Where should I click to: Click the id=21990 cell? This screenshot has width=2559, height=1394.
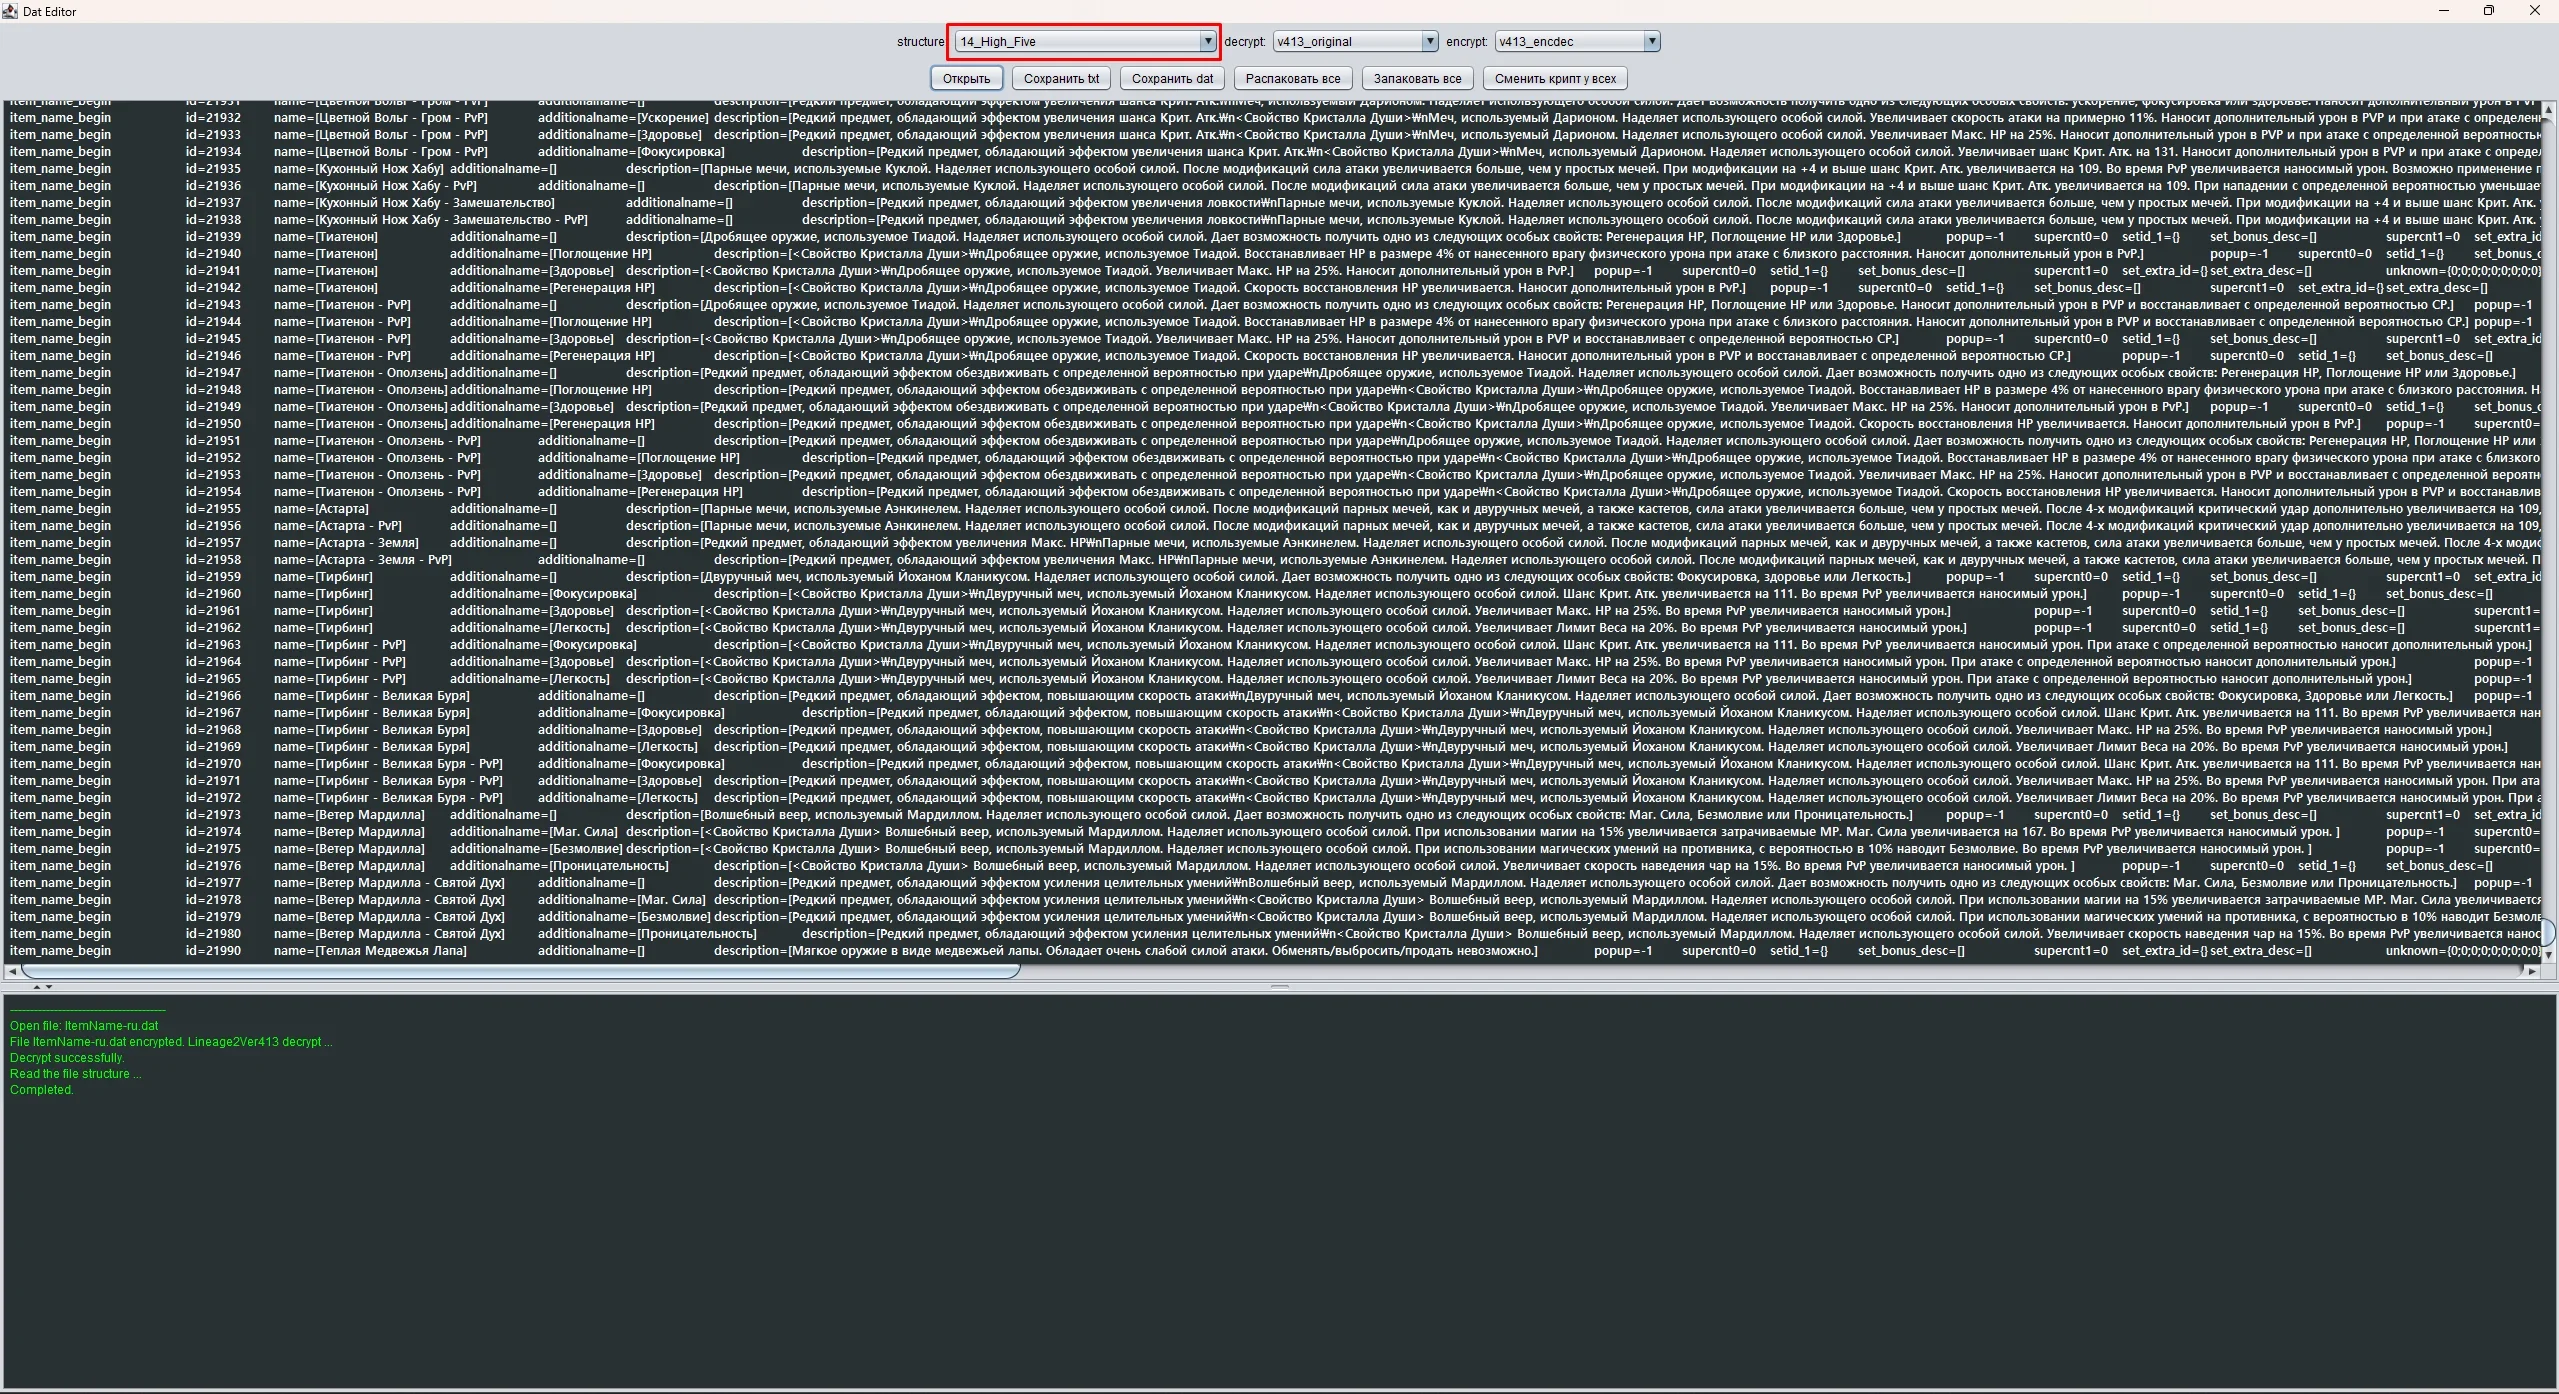tap(213, 951)
